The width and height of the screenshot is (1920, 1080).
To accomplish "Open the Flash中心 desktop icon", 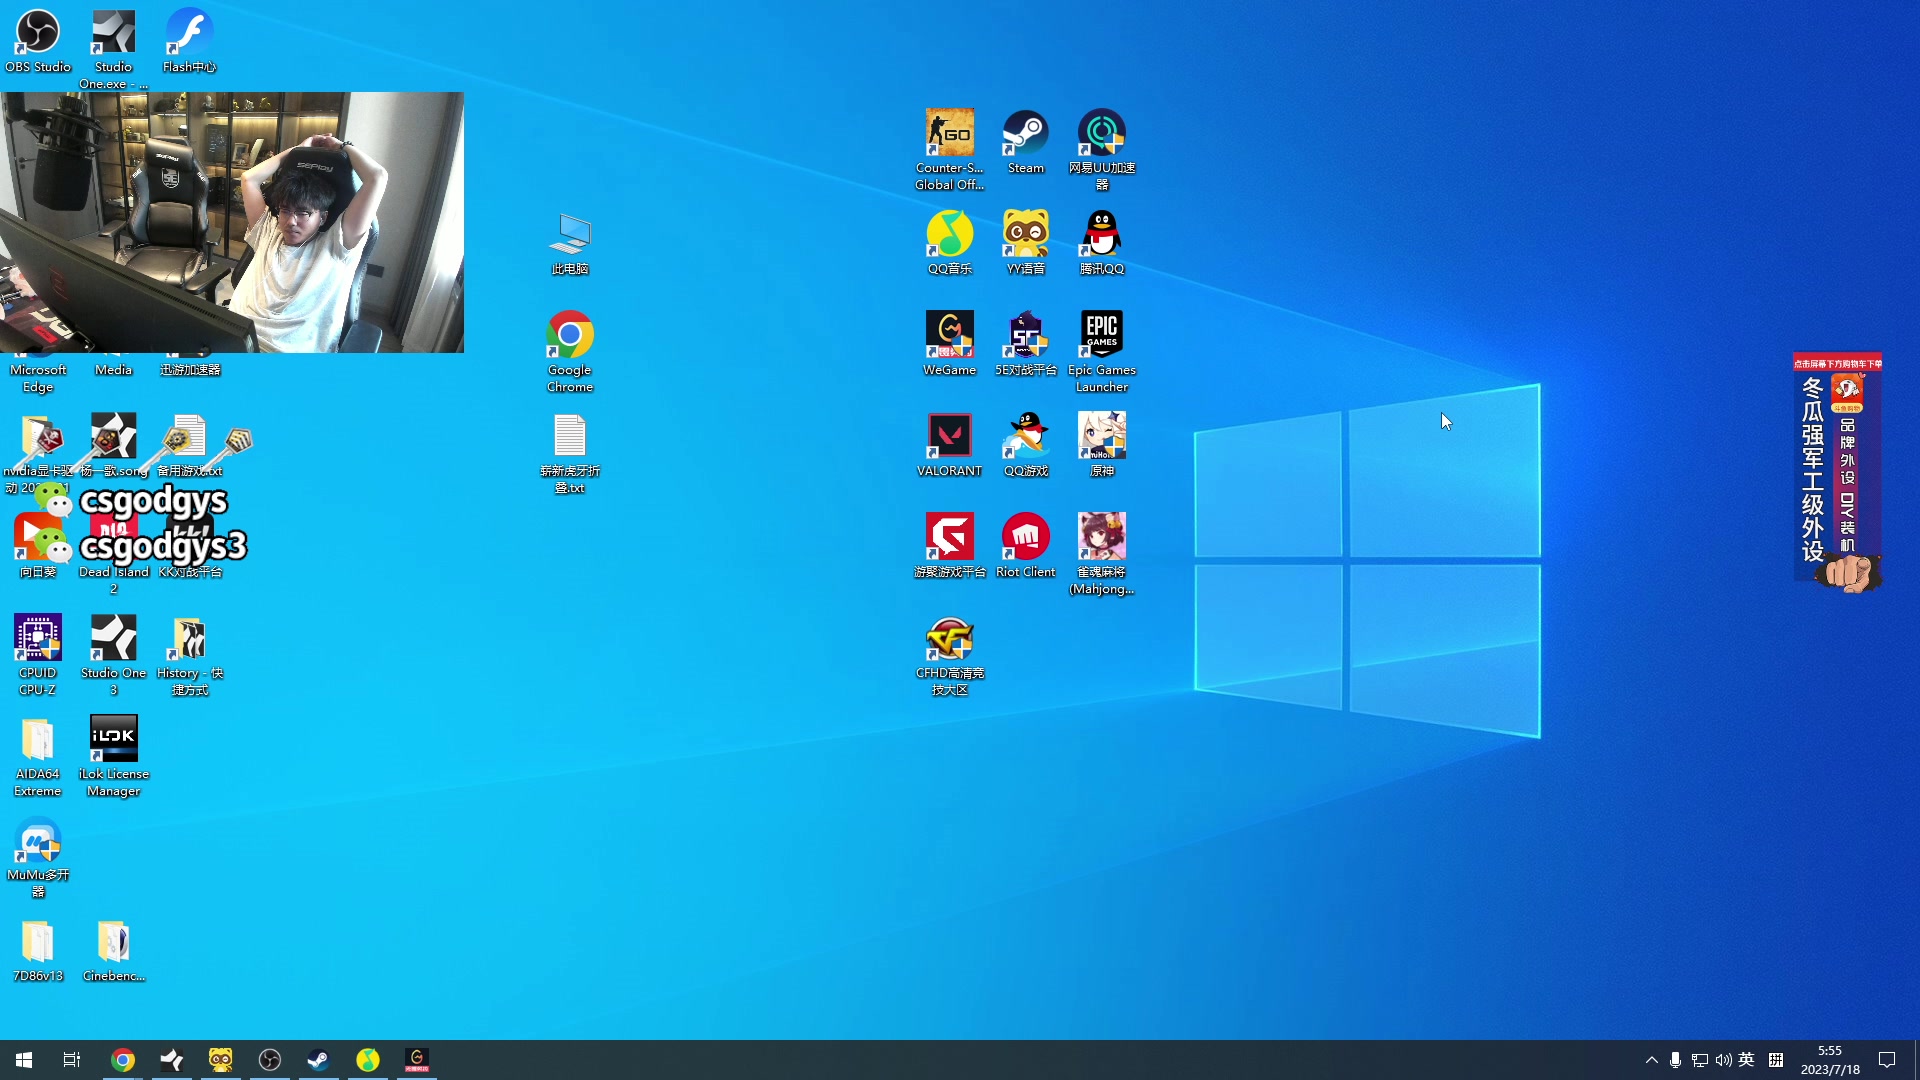I will tap(190, 41).
